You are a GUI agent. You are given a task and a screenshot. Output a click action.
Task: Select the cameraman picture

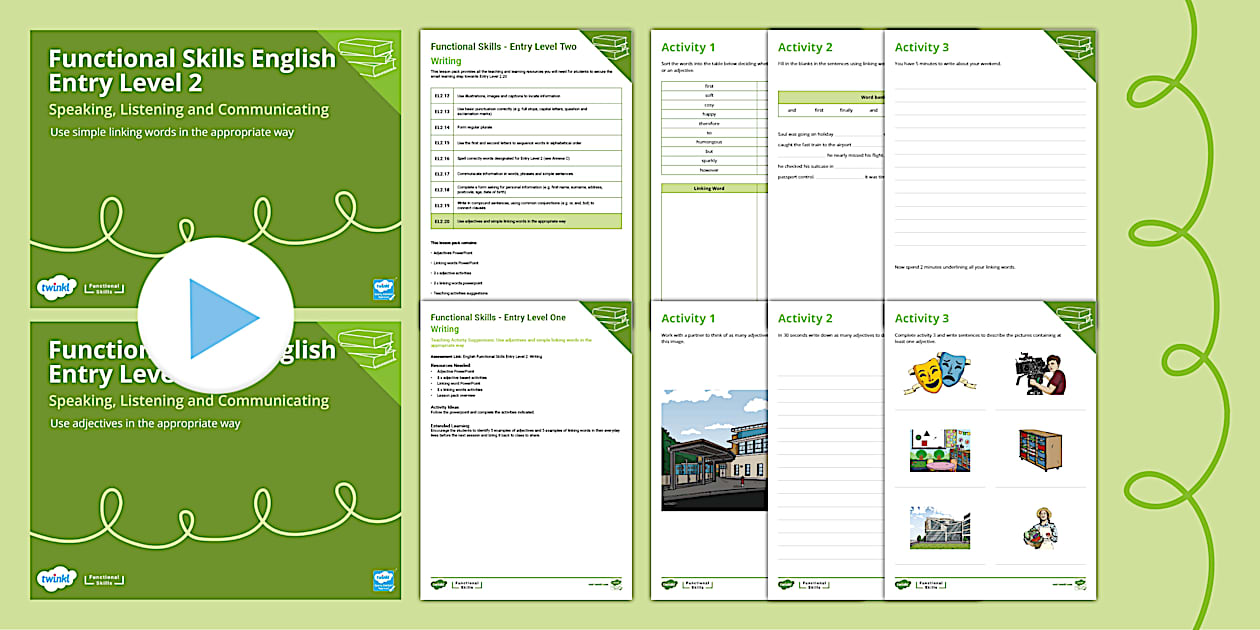pyautogui.click(x=1040, y=373)
